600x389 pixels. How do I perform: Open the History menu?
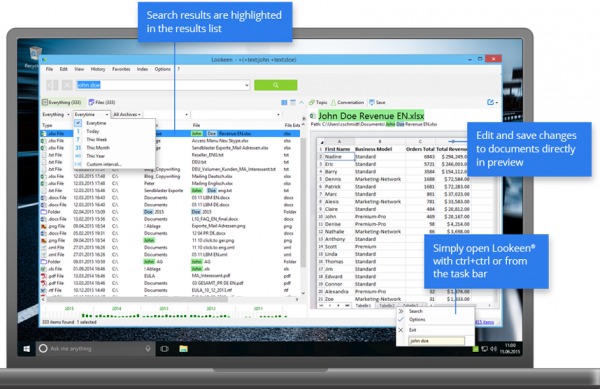98,69
